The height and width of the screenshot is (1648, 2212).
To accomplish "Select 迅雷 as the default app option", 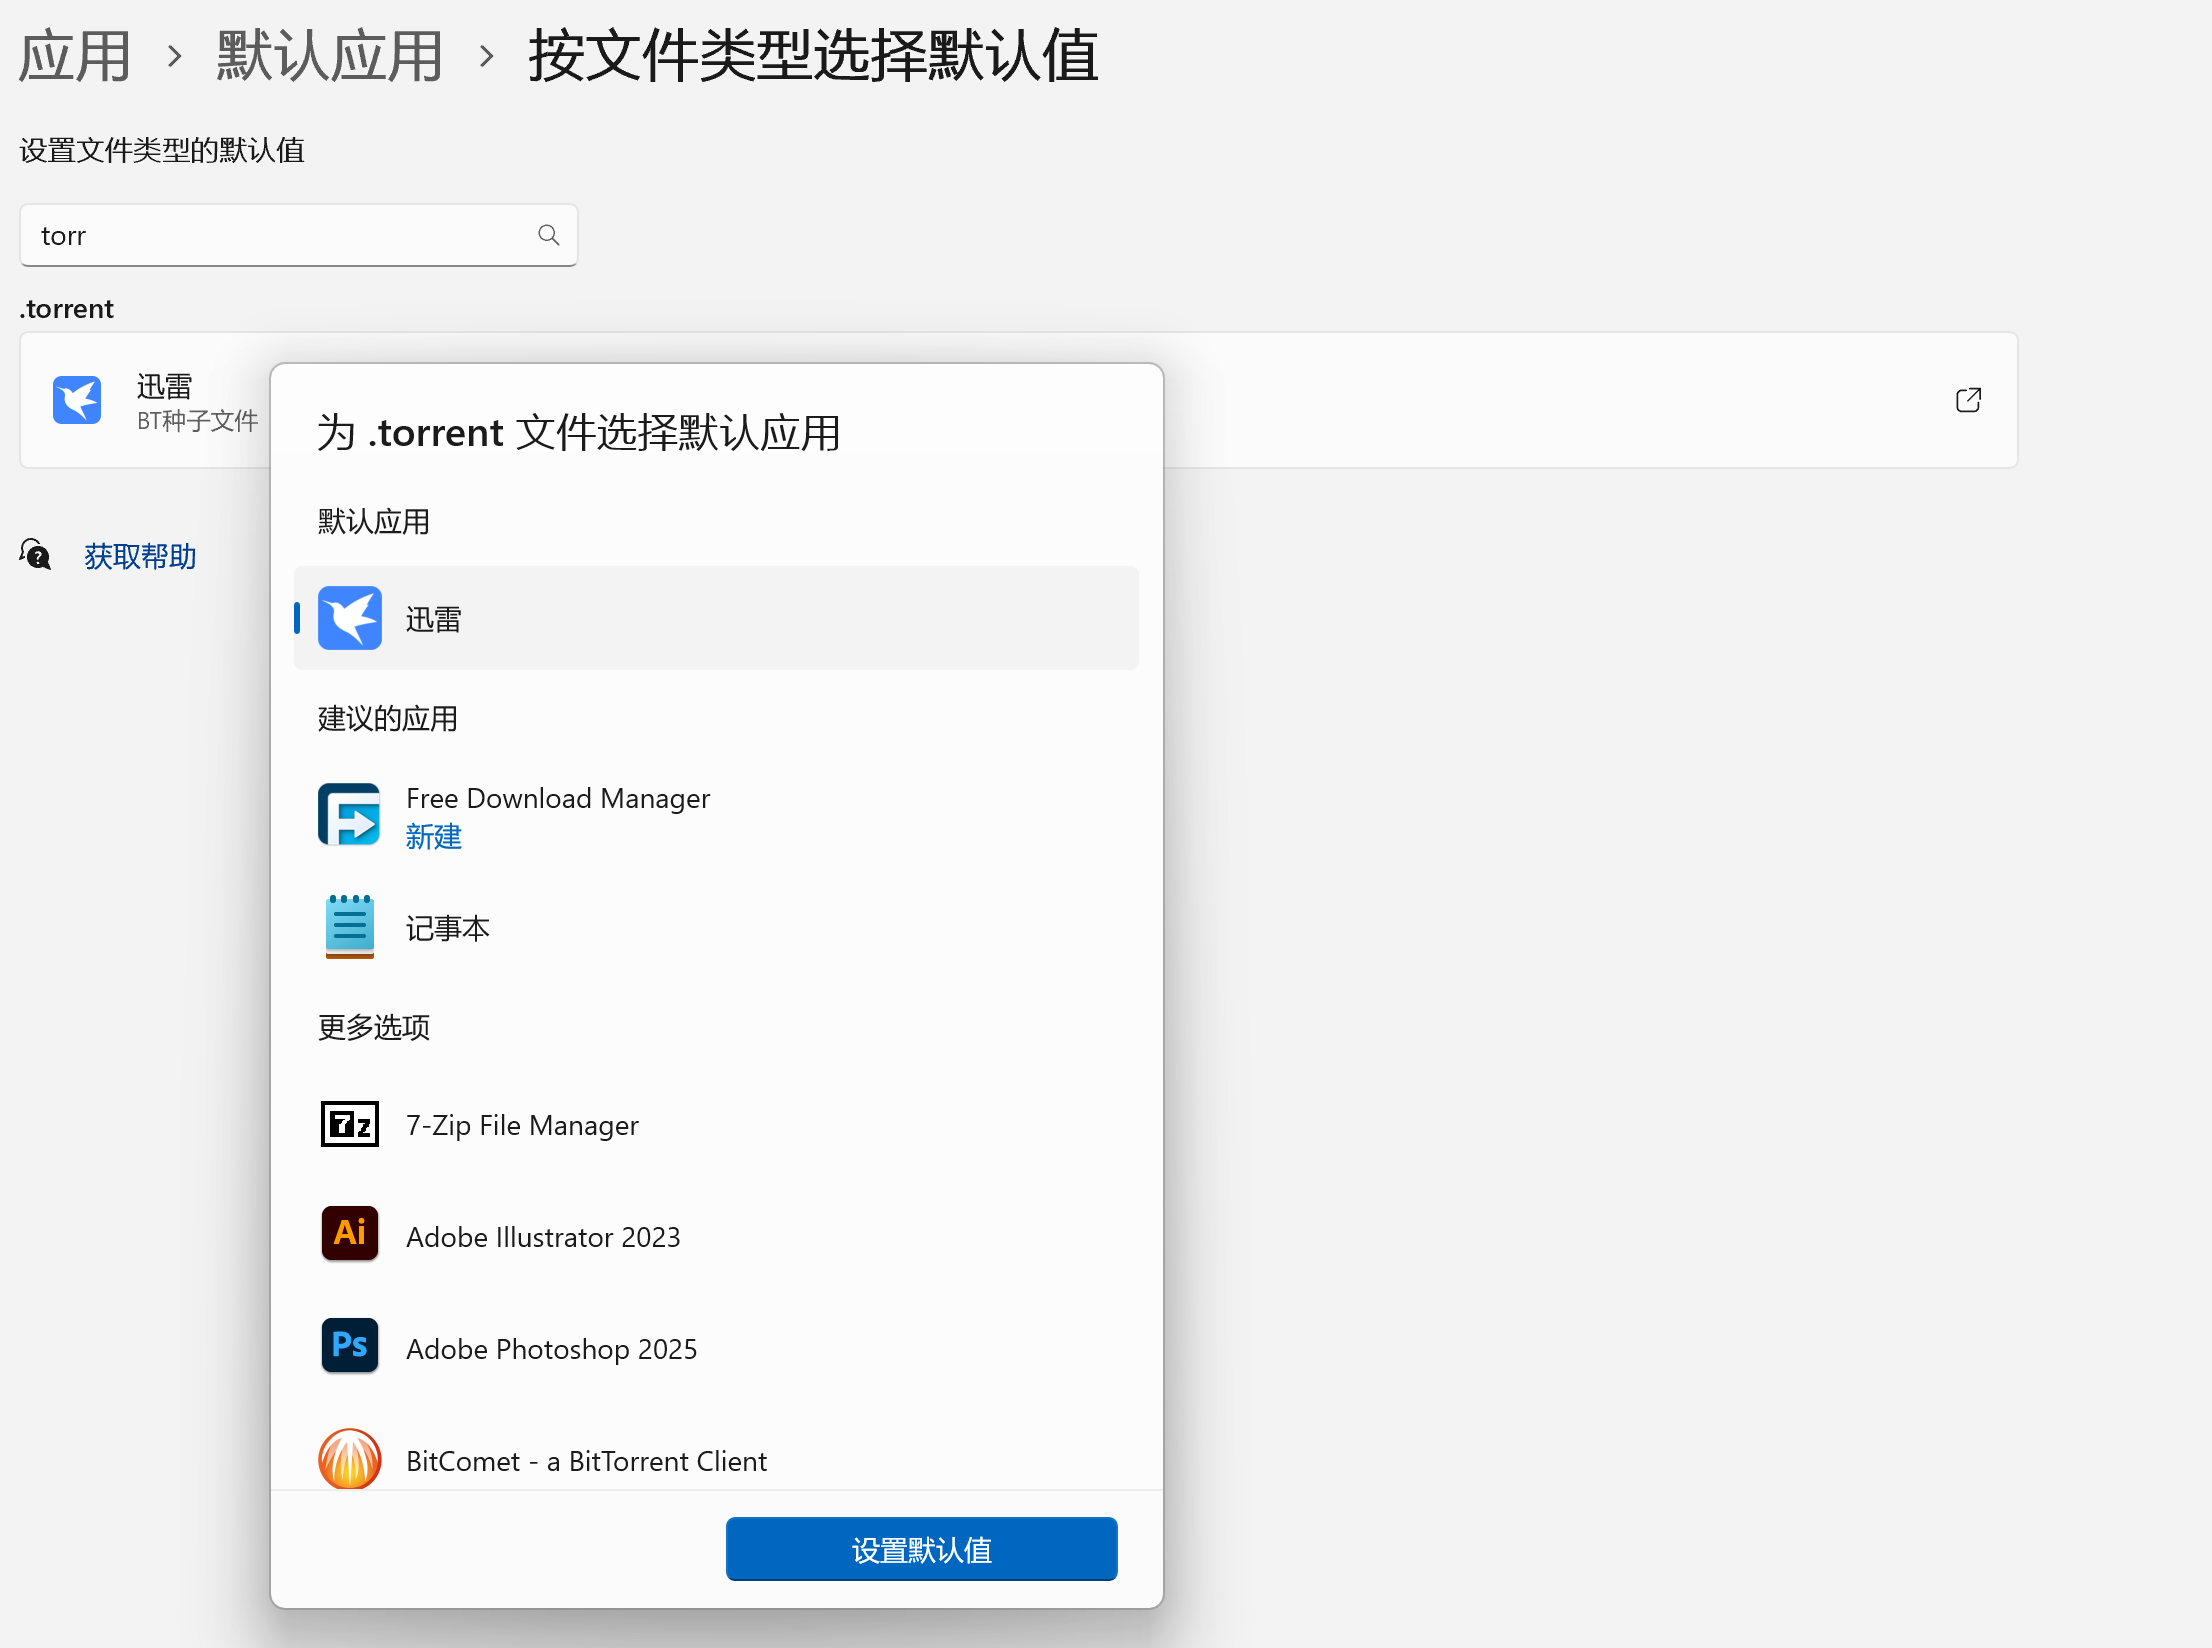I will (715, 618).
